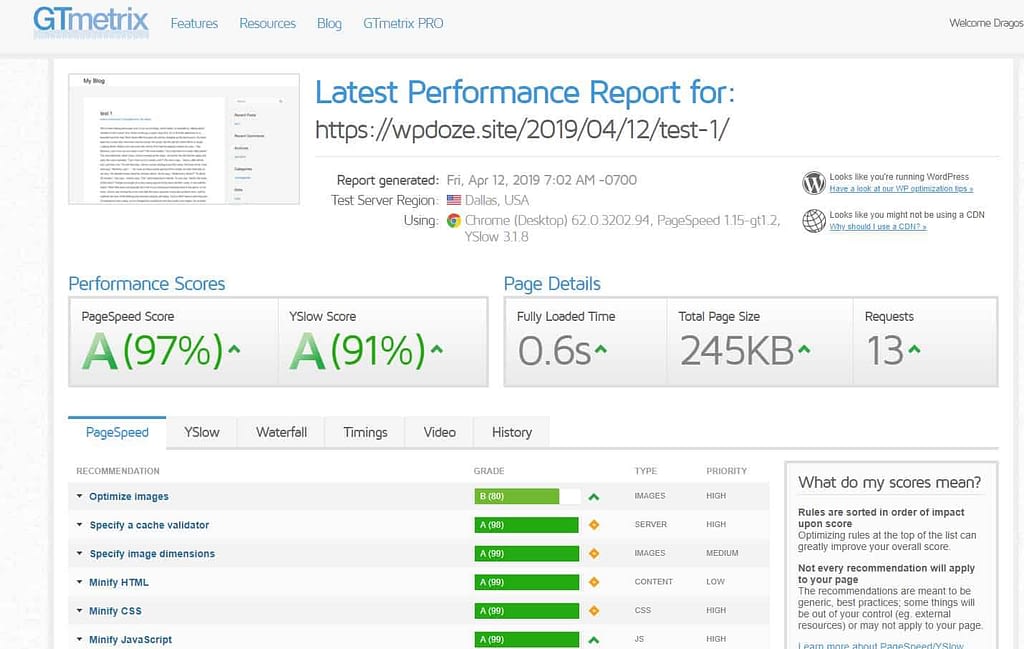This screenshot has width=1024, height=649.
Task: Click the RECOMMENDATION column header
Action: (118, 471)
